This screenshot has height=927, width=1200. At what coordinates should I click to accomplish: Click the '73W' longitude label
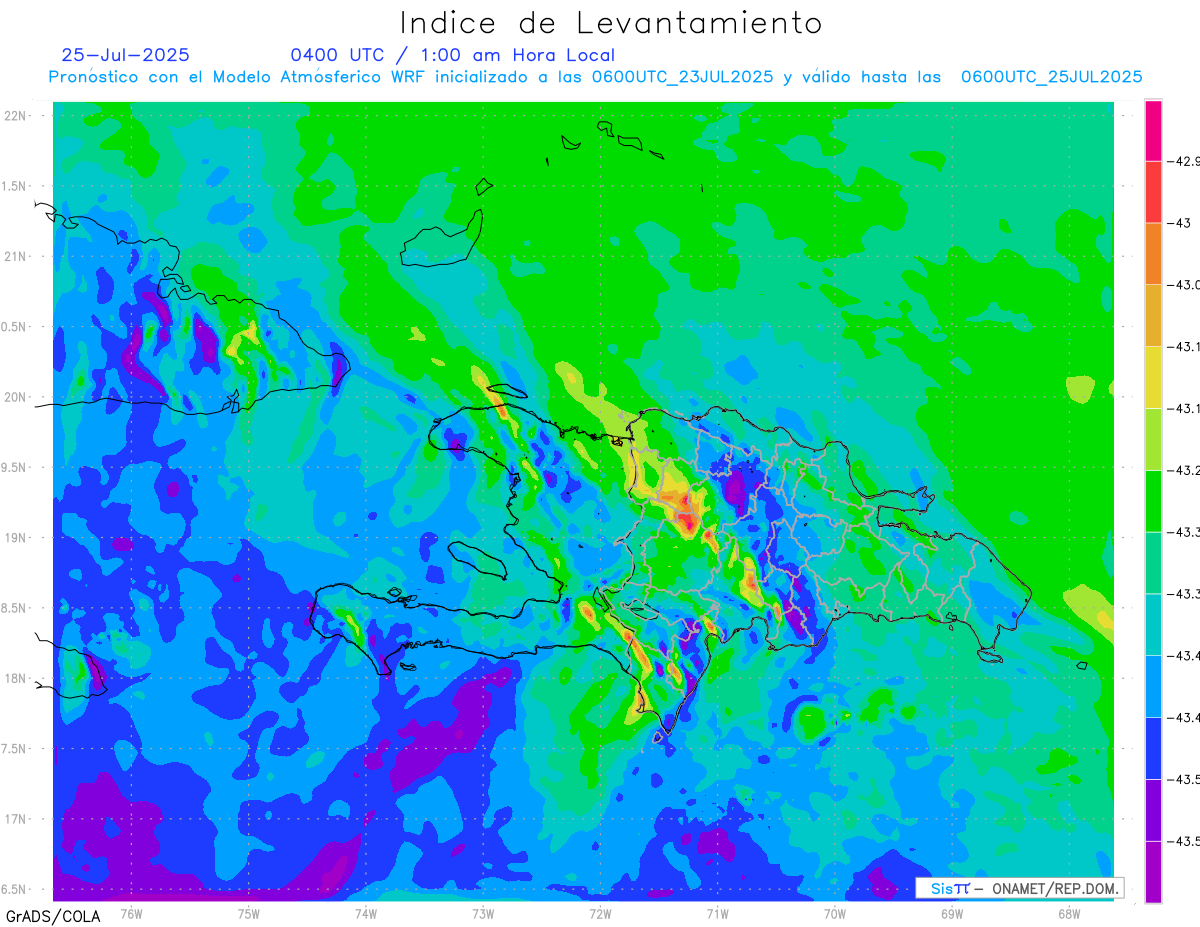[483, 913]
